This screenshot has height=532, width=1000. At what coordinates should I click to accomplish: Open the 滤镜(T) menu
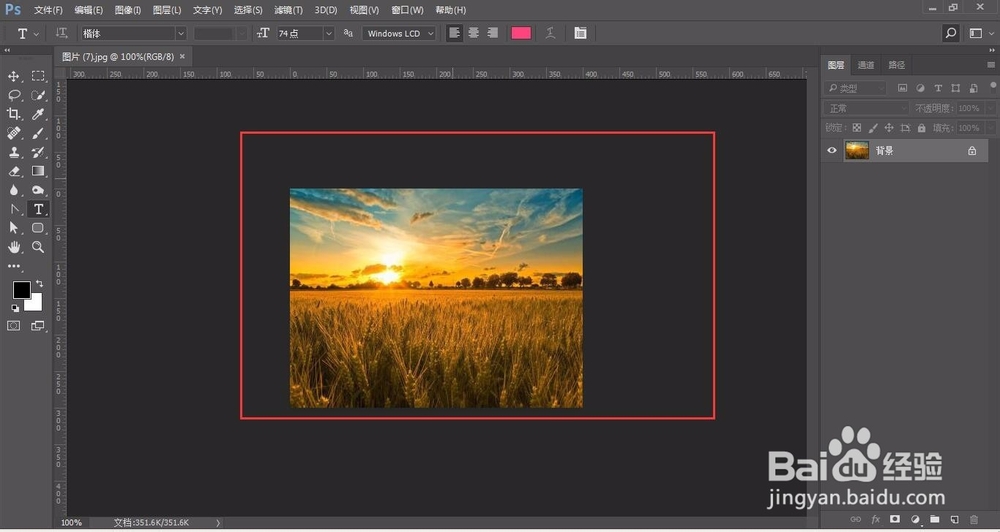pos(288,10)
